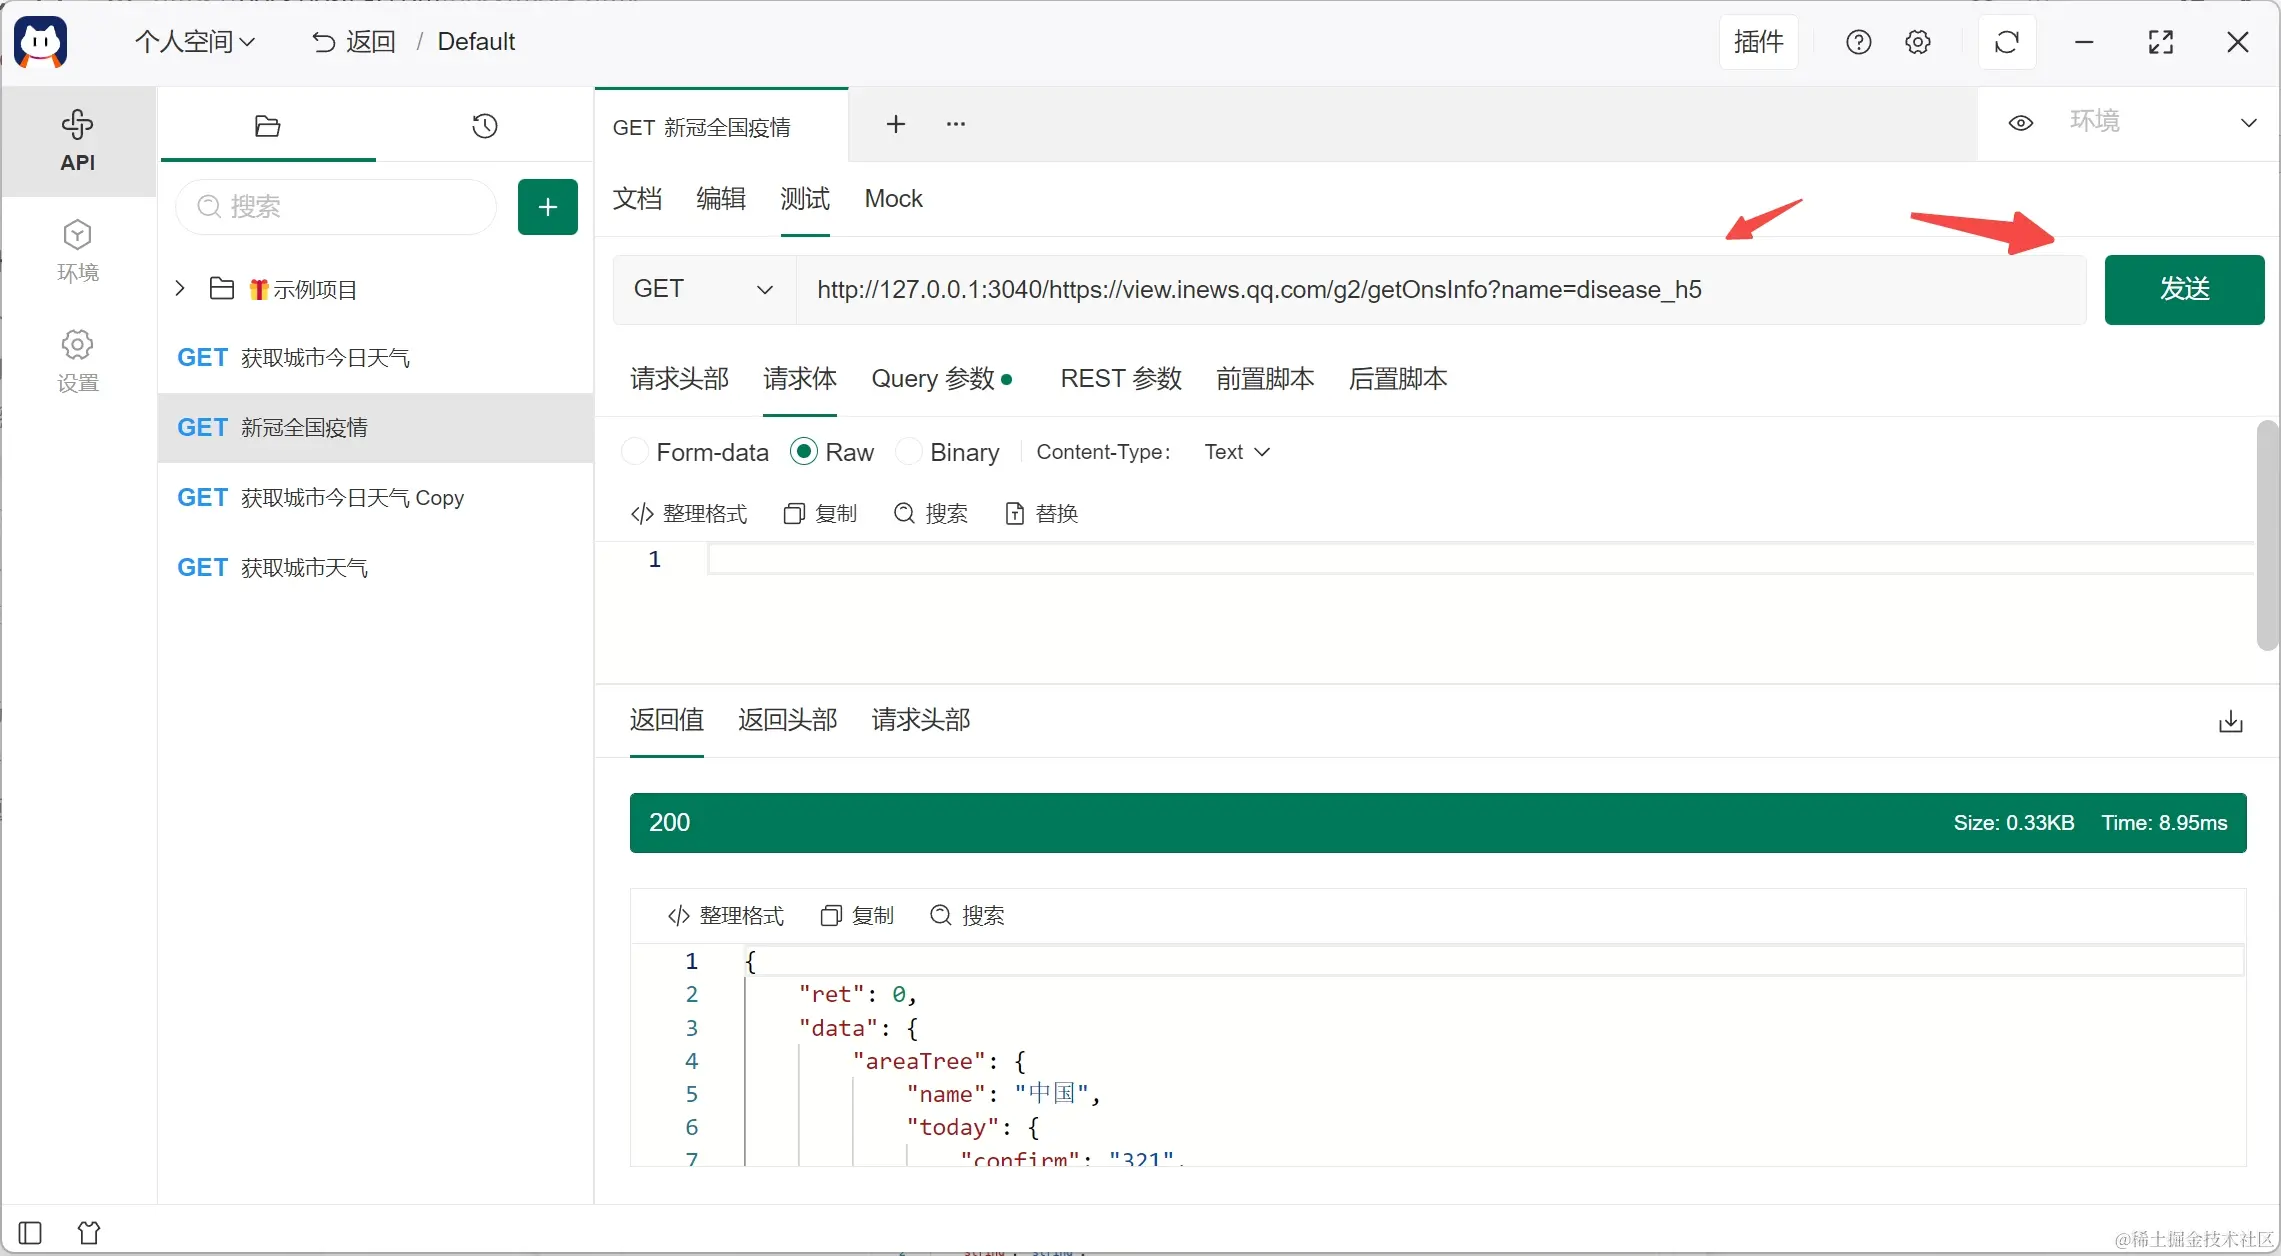
Task: Switch to the Mock tab
Action: [893, 199]
